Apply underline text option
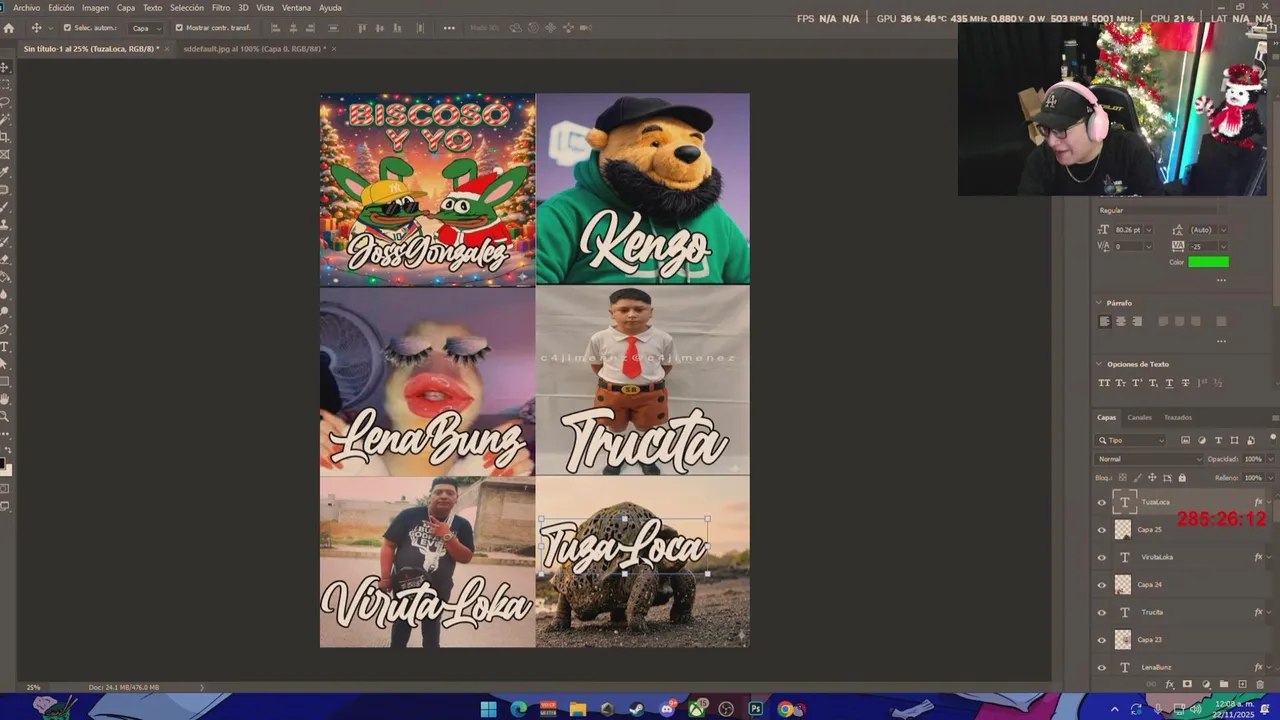The height and width of the screenshot is (720, 1280). tap(1169, 383)
